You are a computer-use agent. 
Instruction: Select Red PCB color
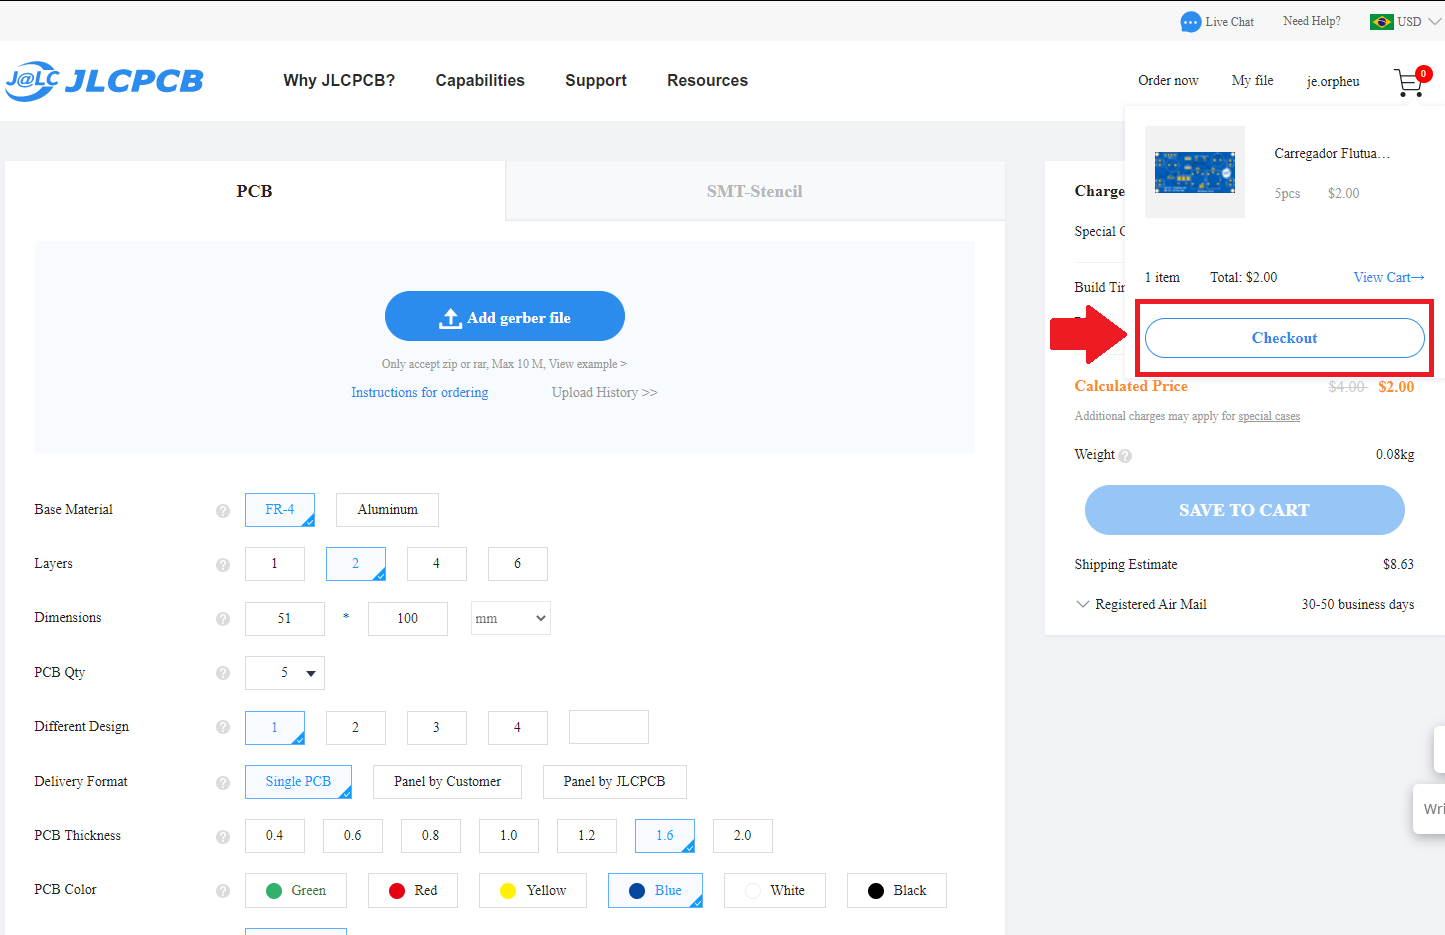click(x=413, y=891)
